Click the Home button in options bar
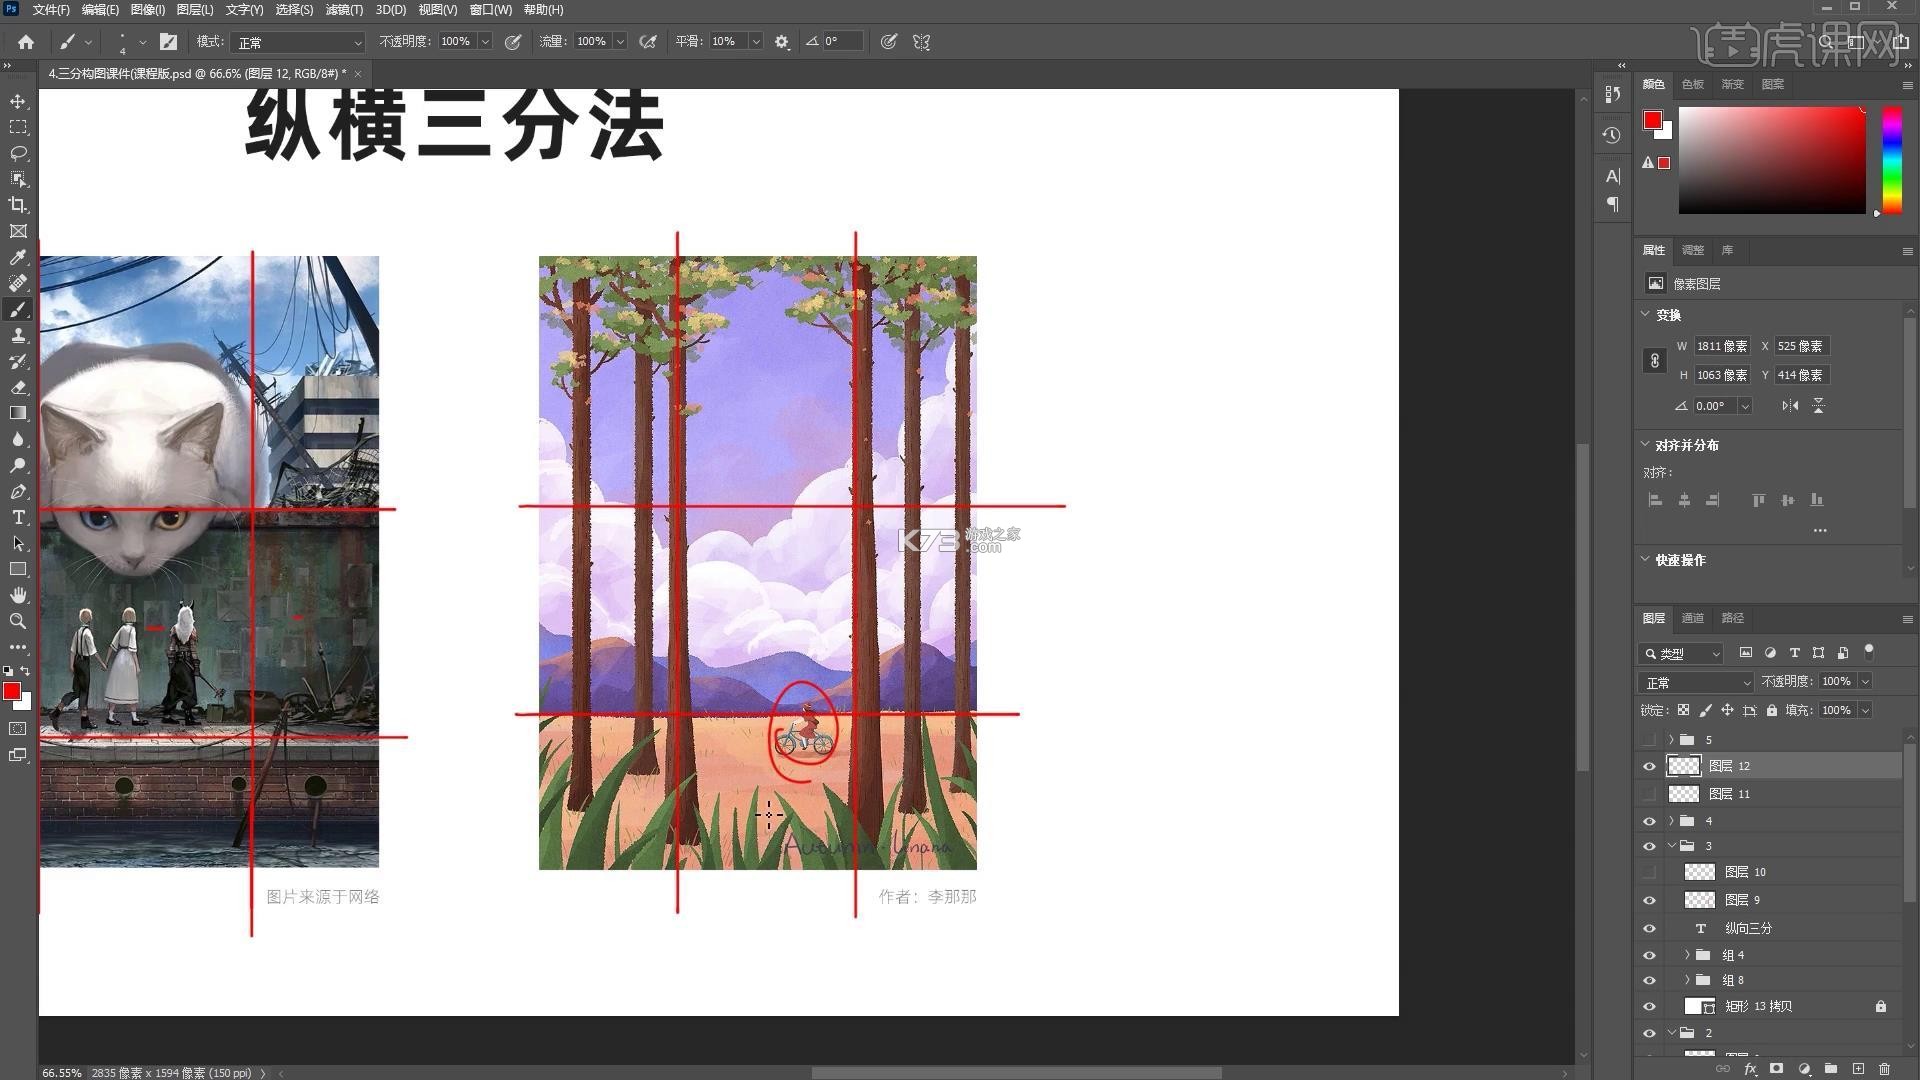 [26, 42]
